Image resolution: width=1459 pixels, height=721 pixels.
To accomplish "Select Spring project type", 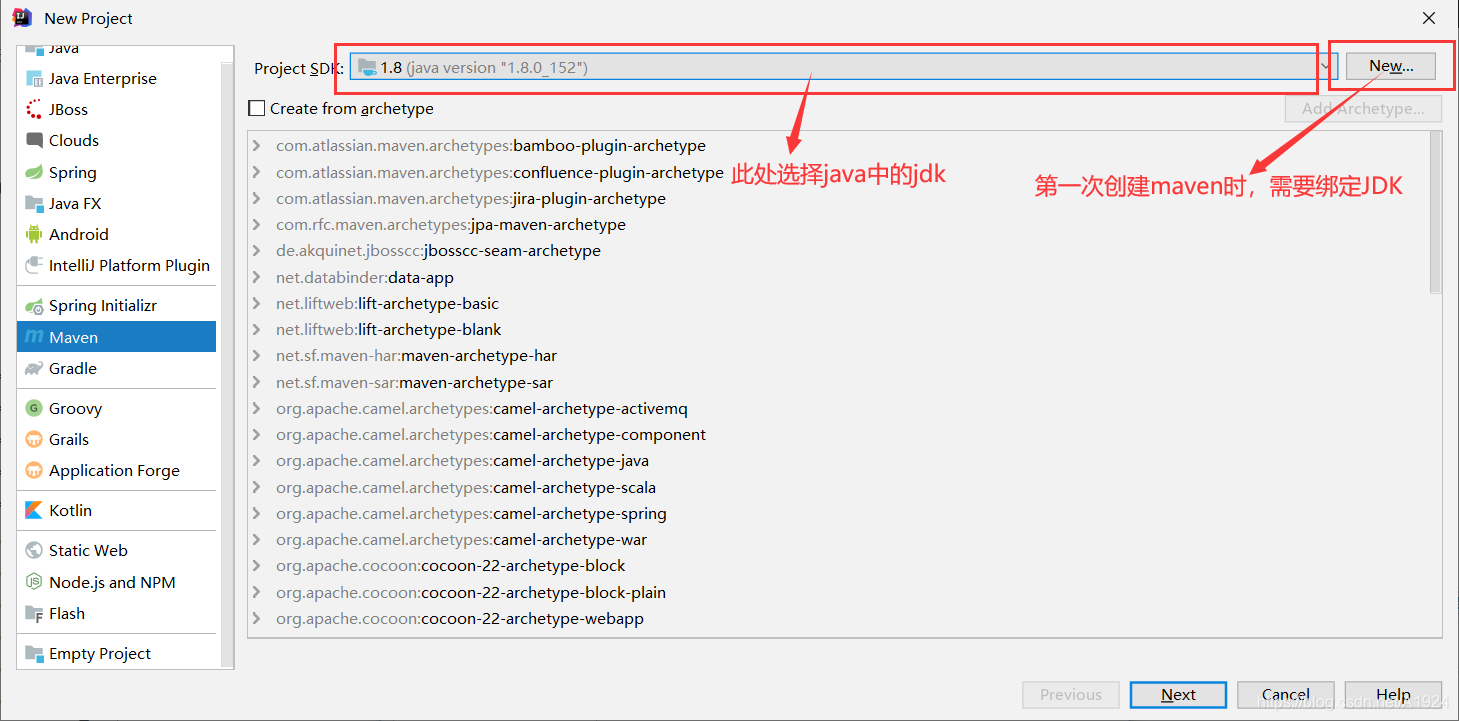I will pos(116,172).
